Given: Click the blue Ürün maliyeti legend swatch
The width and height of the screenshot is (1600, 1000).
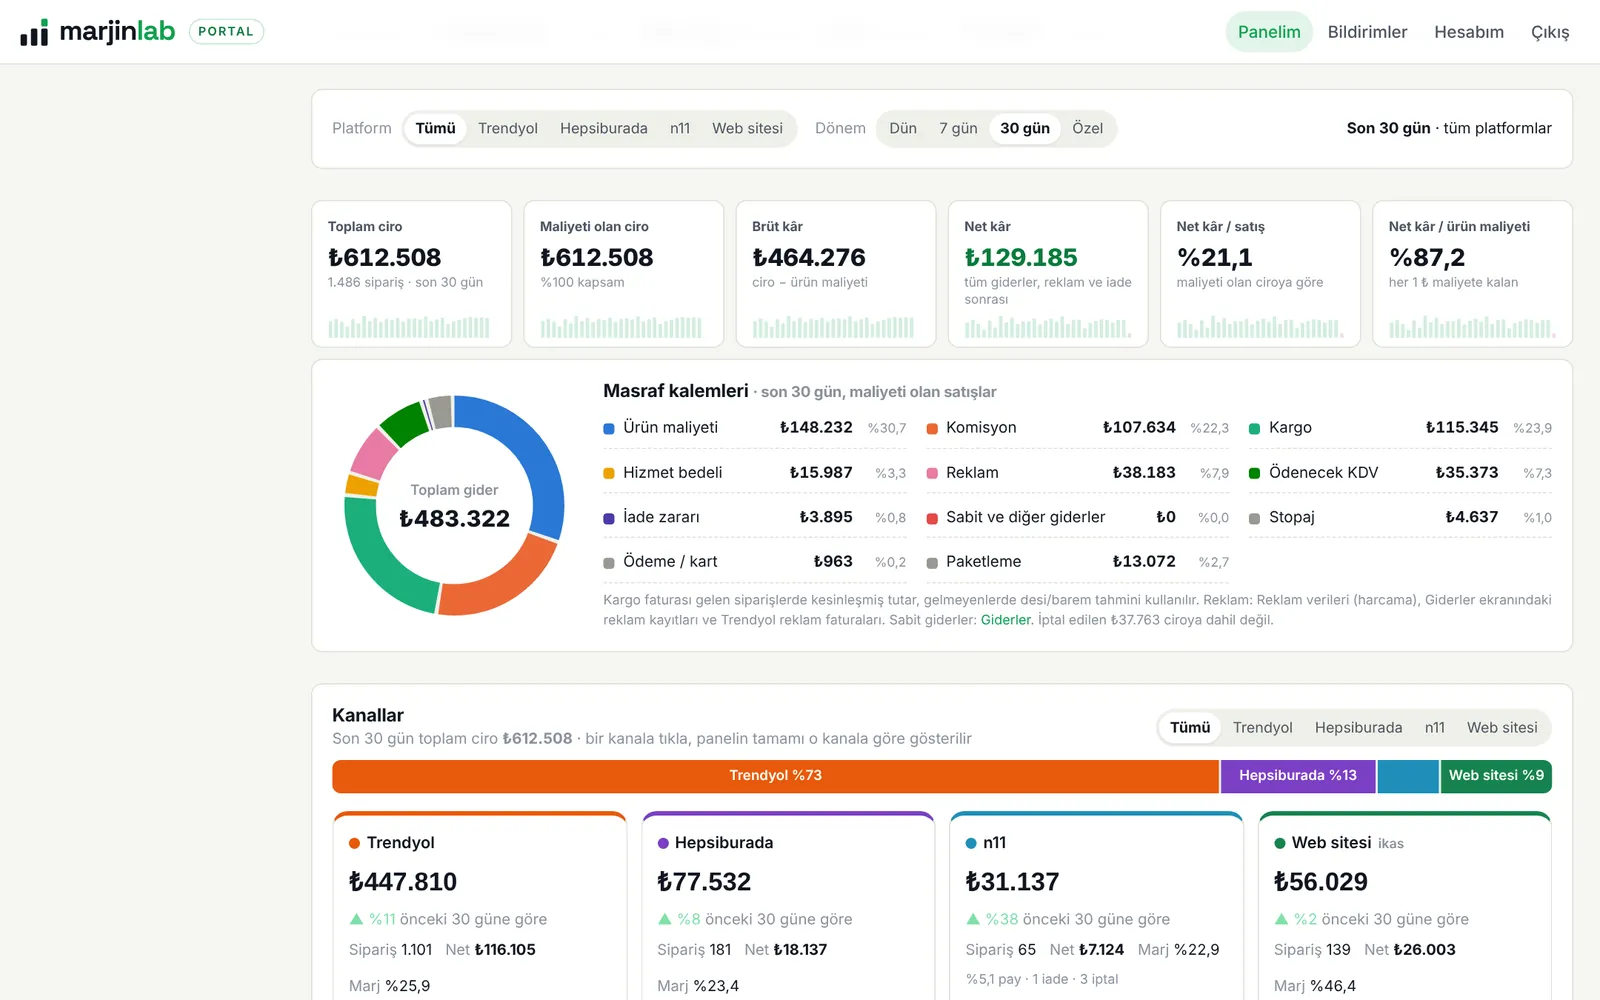Looking at the screenshot, I should pyautogui.click(x=609, y=429).
